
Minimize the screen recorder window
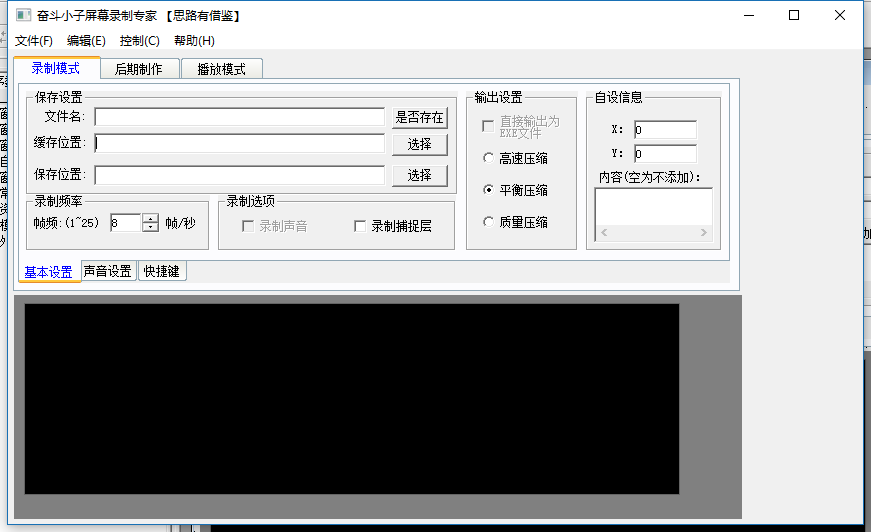[x=749, y=15]
